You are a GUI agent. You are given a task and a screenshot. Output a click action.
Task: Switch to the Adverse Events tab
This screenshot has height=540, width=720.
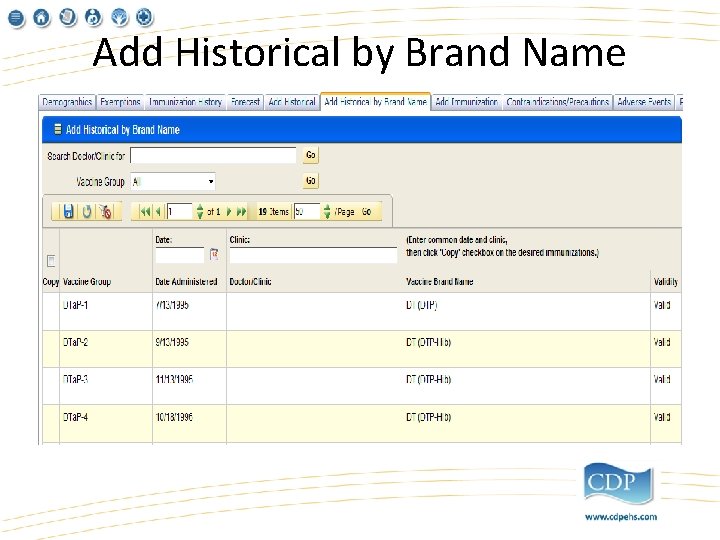644,102
